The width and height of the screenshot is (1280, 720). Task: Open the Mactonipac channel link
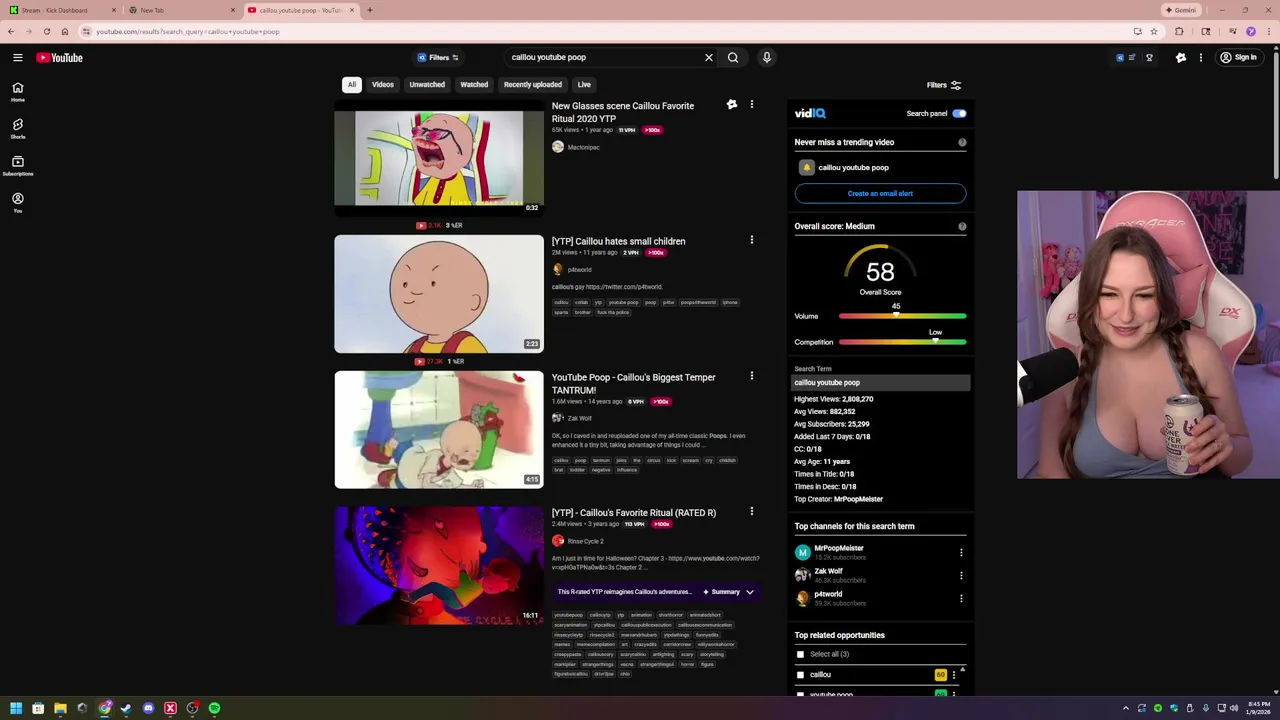(x=584, y=147)
